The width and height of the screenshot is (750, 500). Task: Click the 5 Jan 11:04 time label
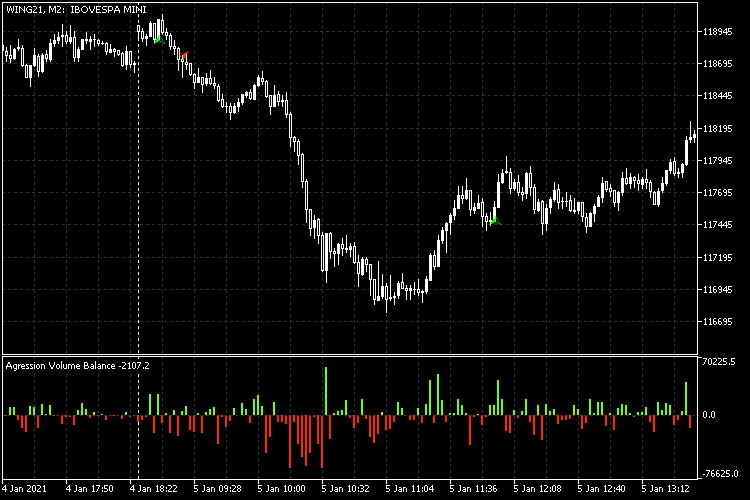[x=409, y=489]
